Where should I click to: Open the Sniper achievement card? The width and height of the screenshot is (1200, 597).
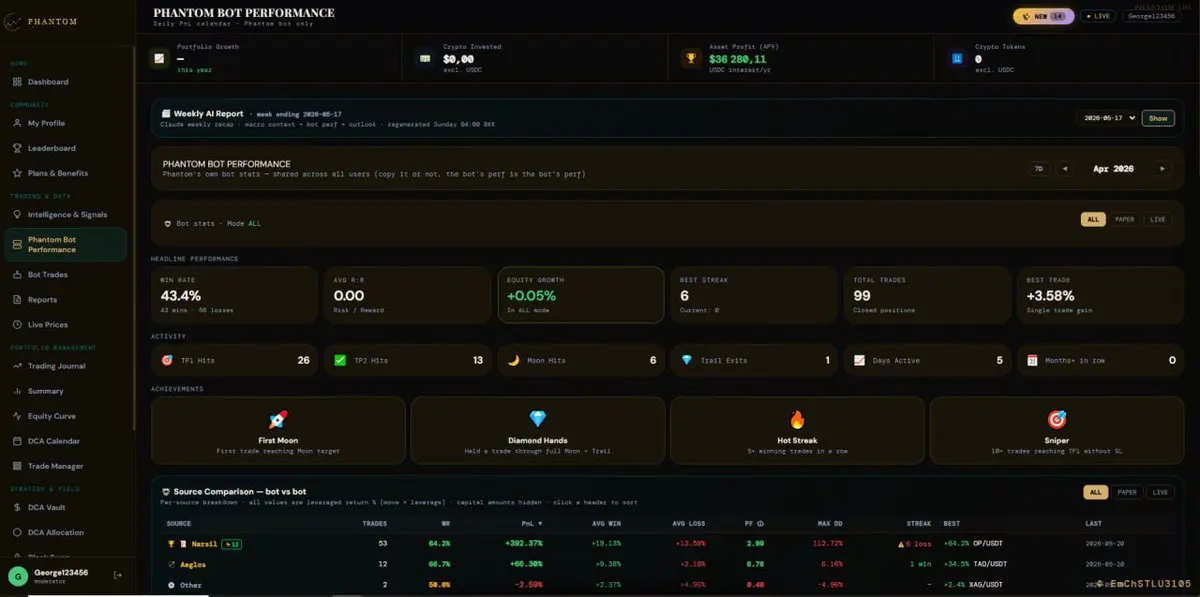click(x=1057, y=431)
